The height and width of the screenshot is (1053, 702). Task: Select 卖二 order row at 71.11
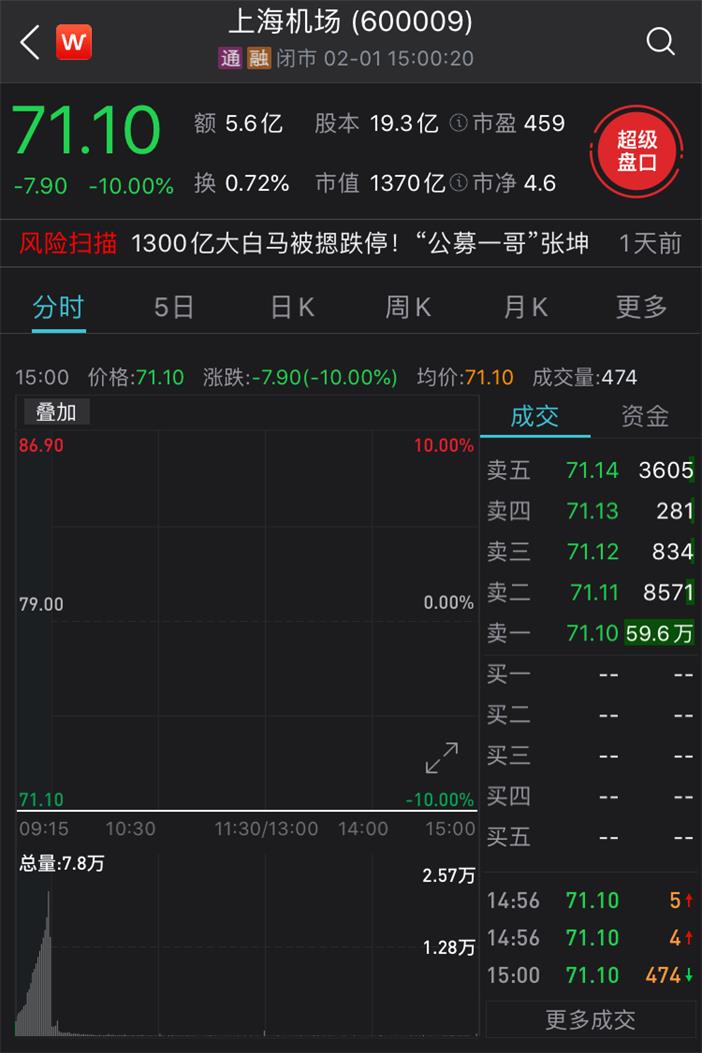pos(590,592)
